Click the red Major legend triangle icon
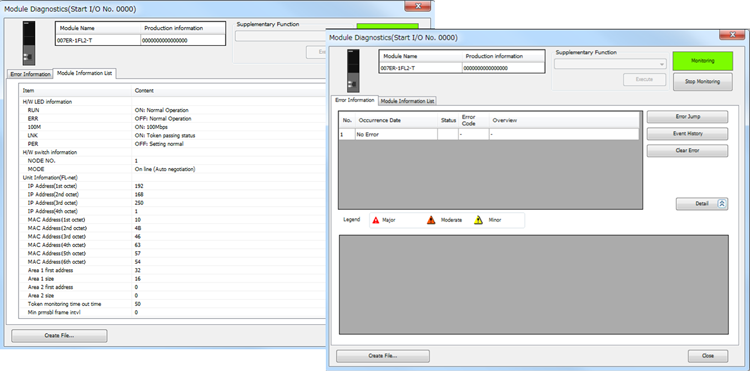The height and width of the screenshot is (371, 750). 376,220
